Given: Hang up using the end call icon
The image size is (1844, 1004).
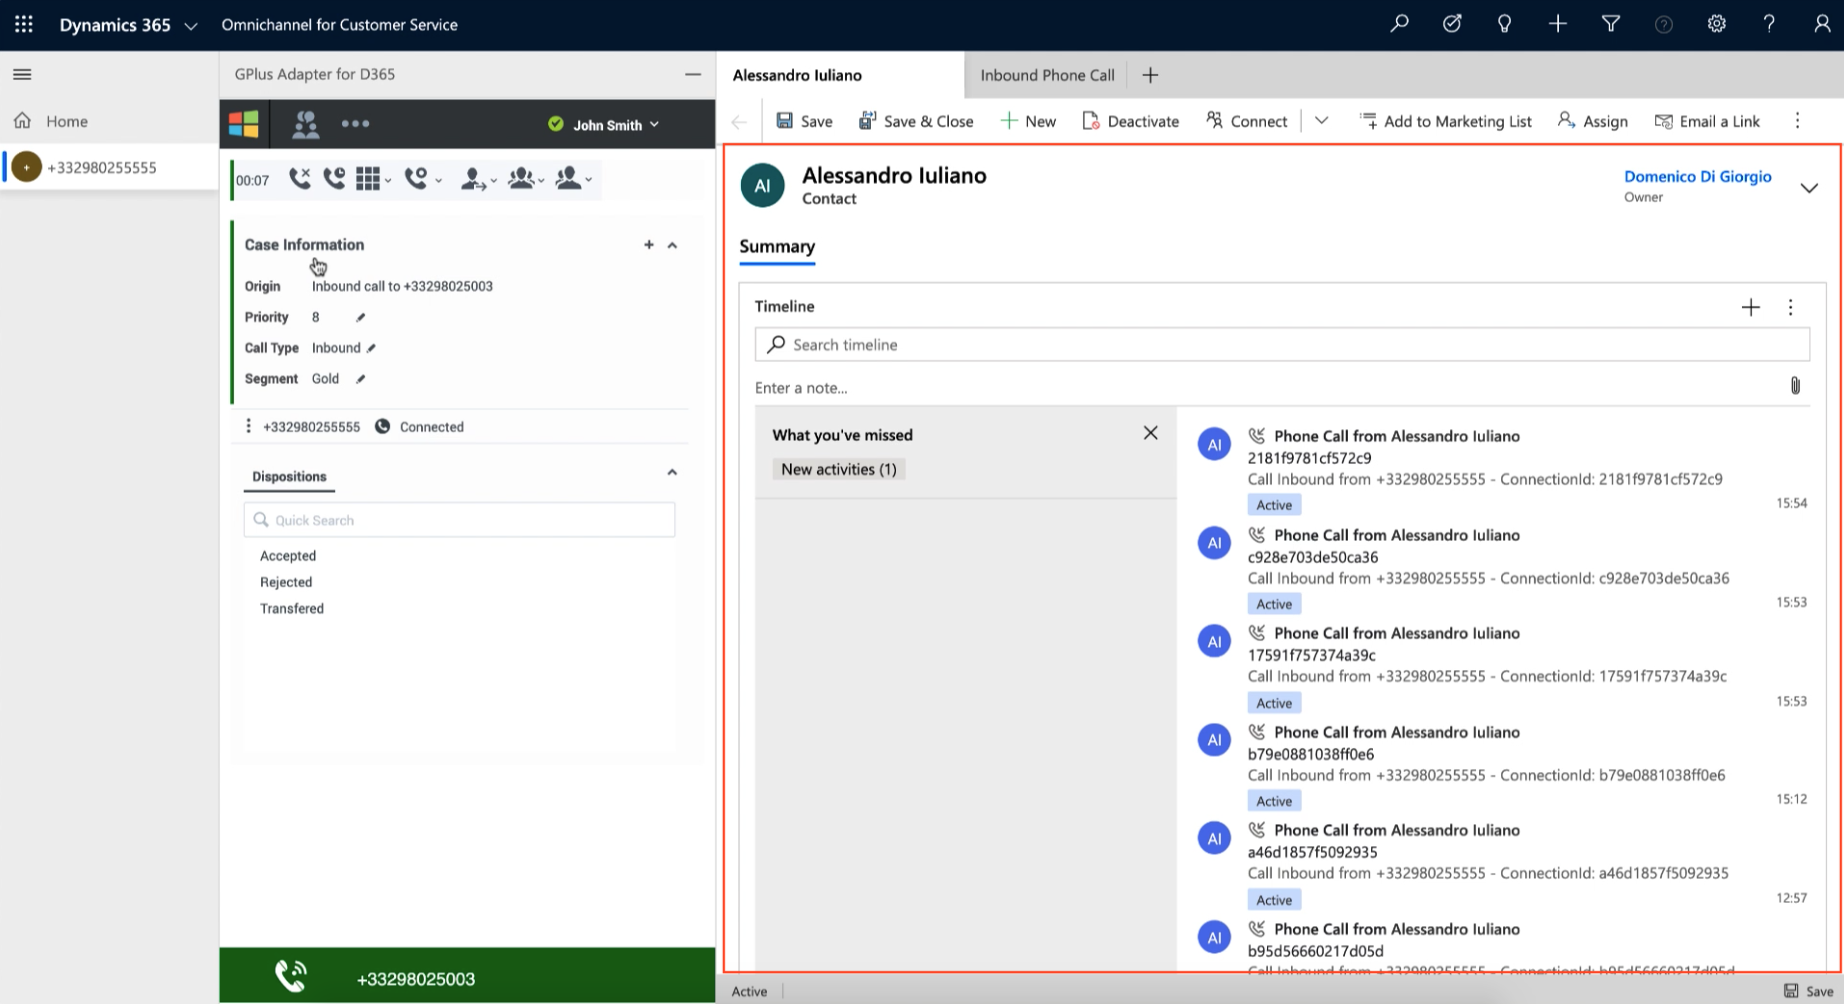Looking at the screenshot, I should pyautogui.click(x=299, y=179).
